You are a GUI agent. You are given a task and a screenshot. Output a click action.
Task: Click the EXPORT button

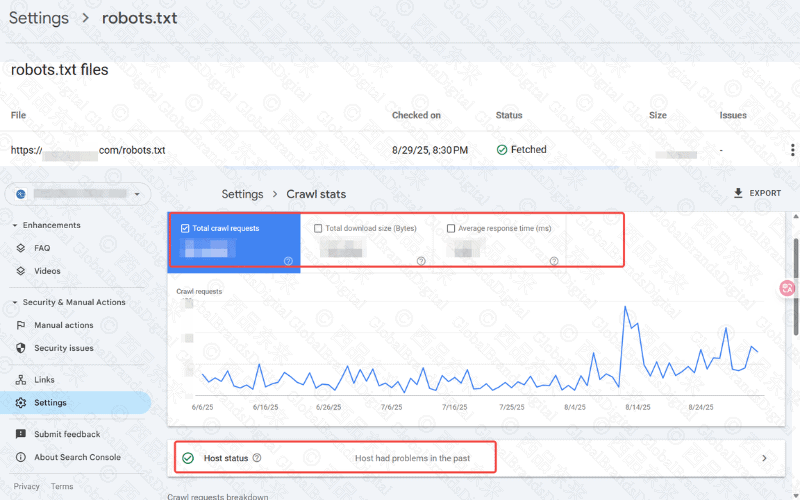(x=756, y=193)
